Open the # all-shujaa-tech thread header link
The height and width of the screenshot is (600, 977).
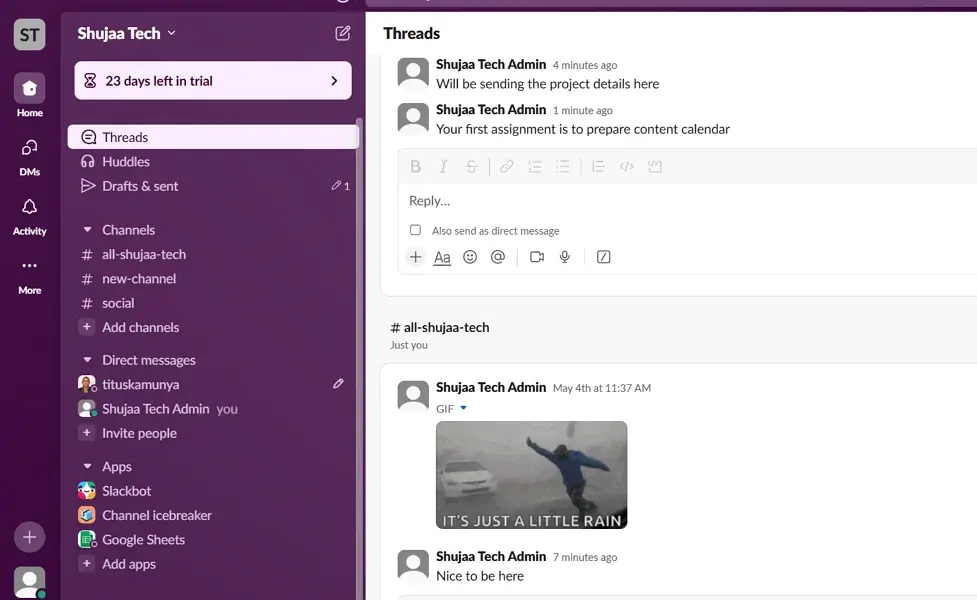coord(440,327)
